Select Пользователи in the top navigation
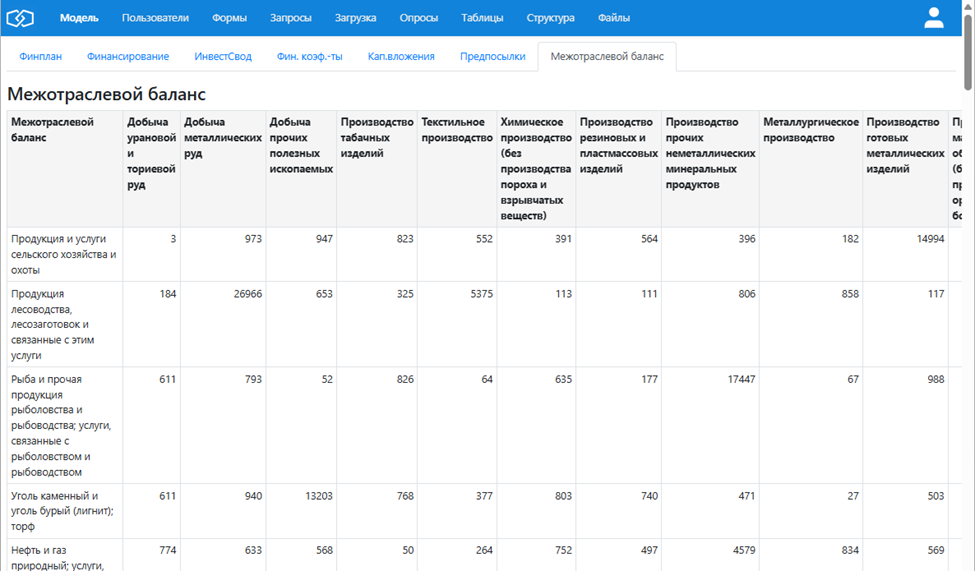The height and width of the screenshot is (571, 975). 155,18
